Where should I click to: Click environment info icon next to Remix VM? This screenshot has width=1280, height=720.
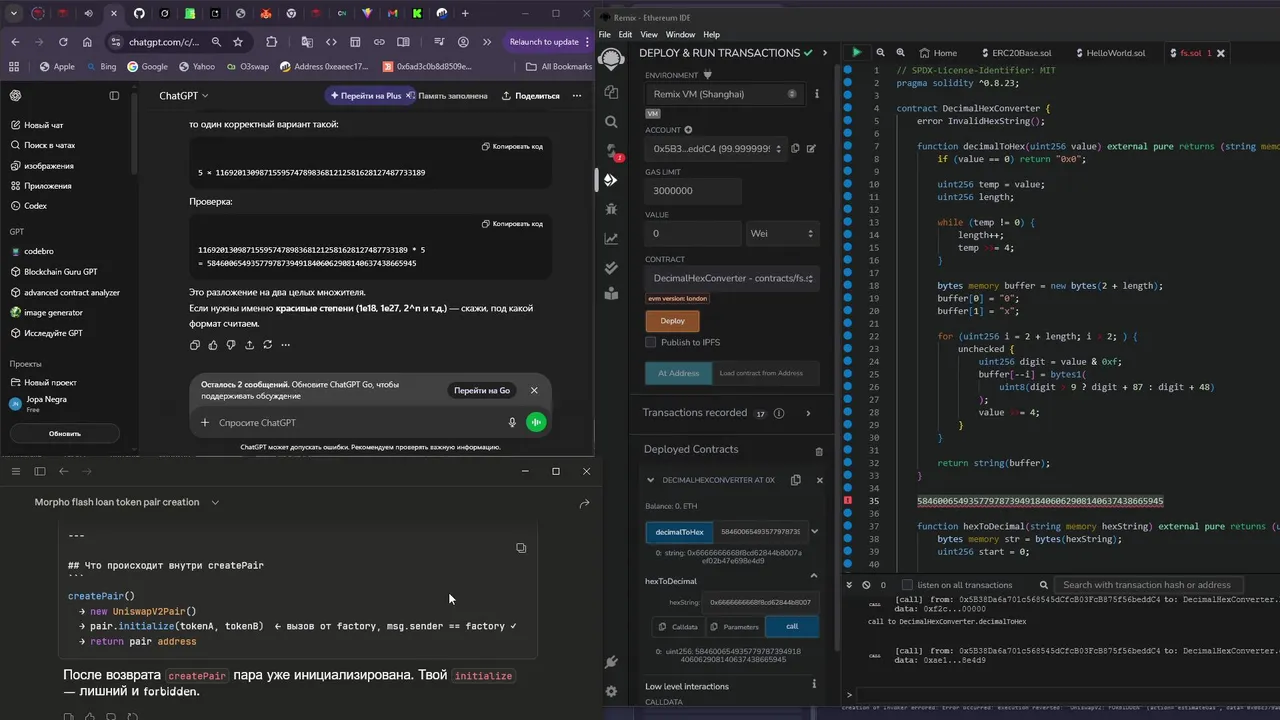pos(817,94)
